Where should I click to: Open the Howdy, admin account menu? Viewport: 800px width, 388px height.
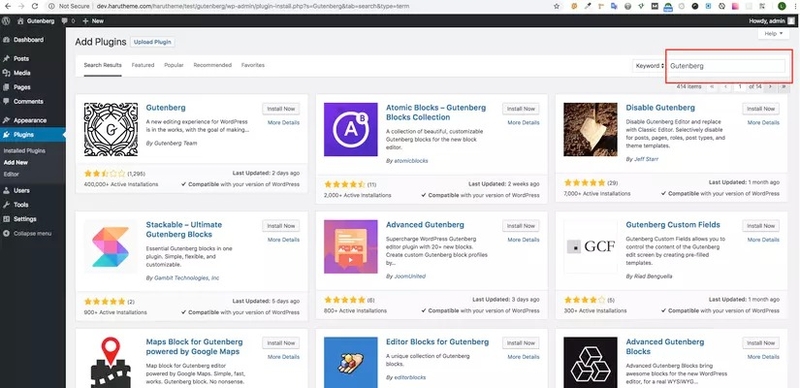(771, 21)
